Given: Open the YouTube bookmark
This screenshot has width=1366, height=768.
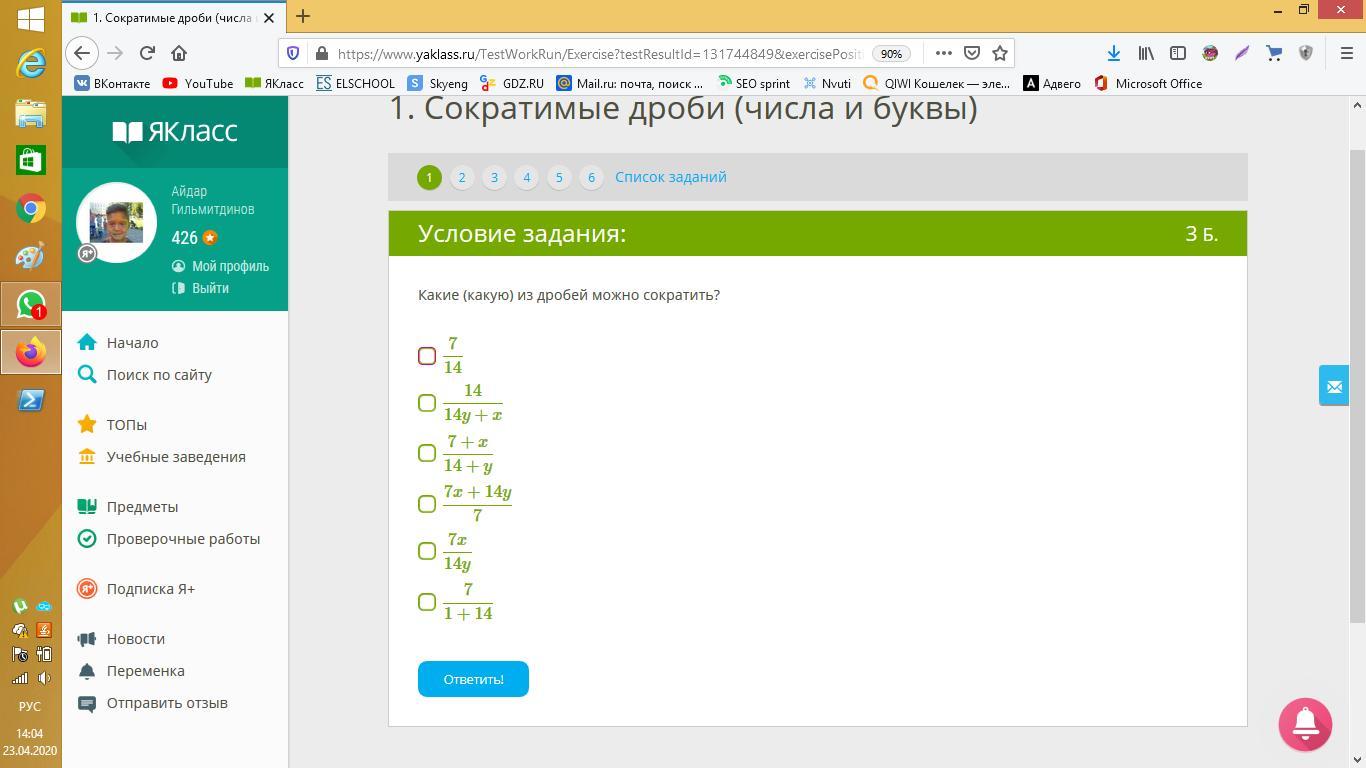Looking at the screenshot, I should pos(198,83).
